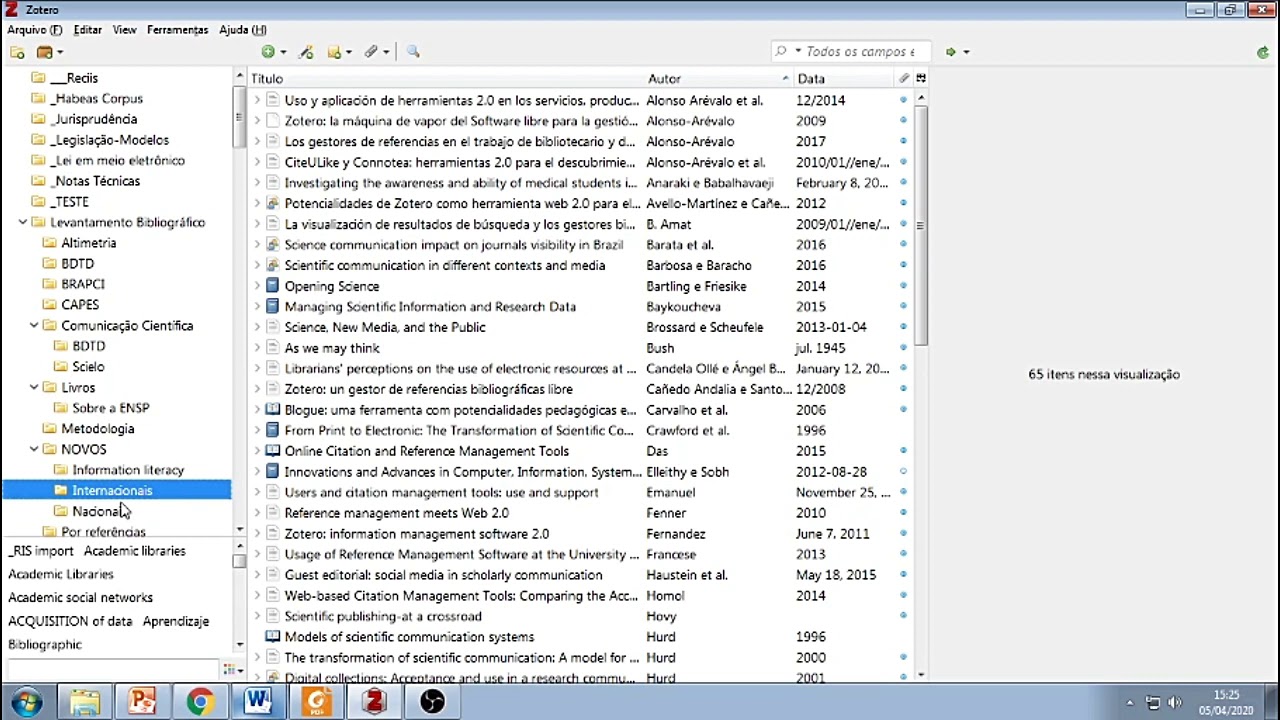Click the Altimetria folder icon
The image size is (1280, 720).
50,243
